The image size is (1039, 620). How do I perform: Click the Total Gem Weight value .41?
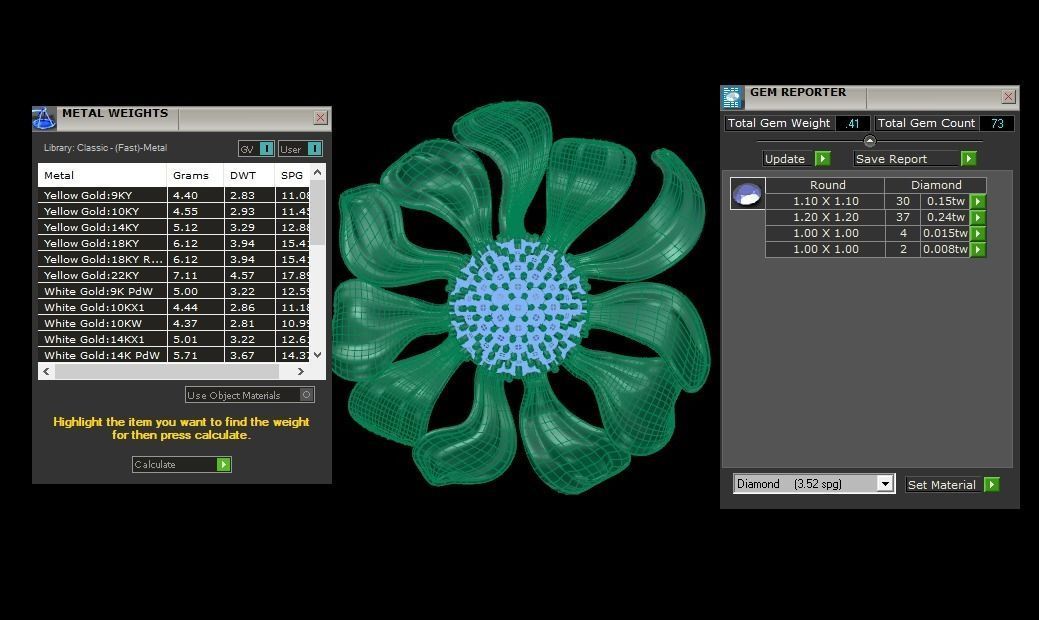853,123
